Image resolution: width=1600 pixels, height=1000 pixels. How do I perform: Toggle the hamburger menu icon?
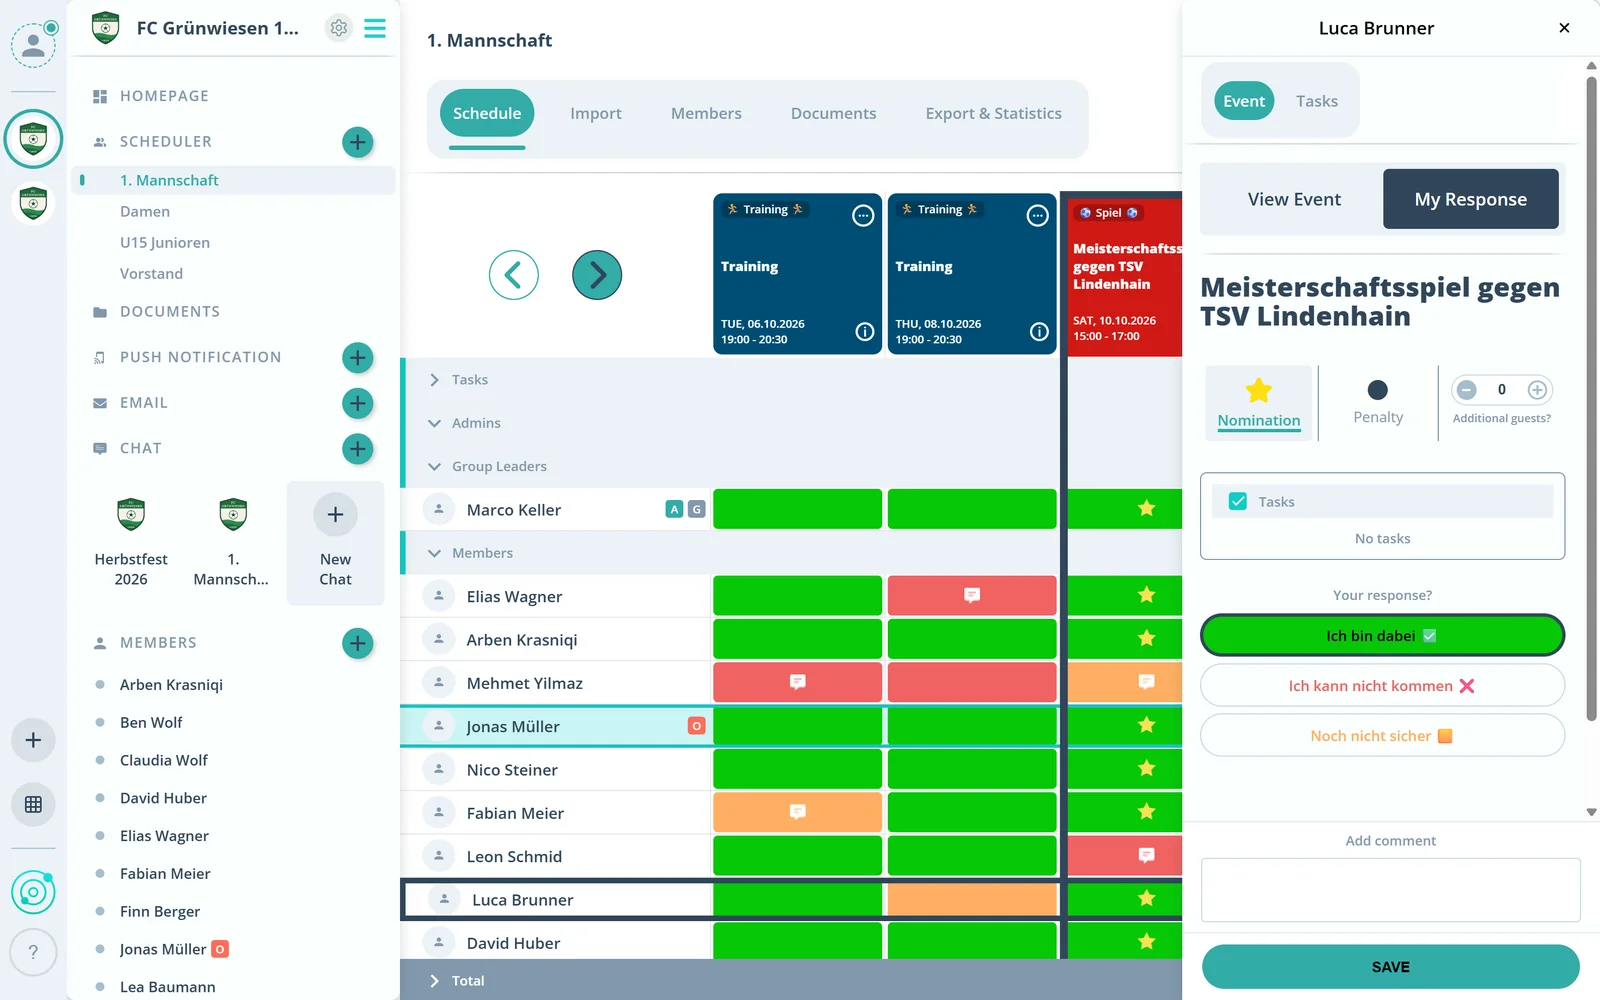pos(375,28)
